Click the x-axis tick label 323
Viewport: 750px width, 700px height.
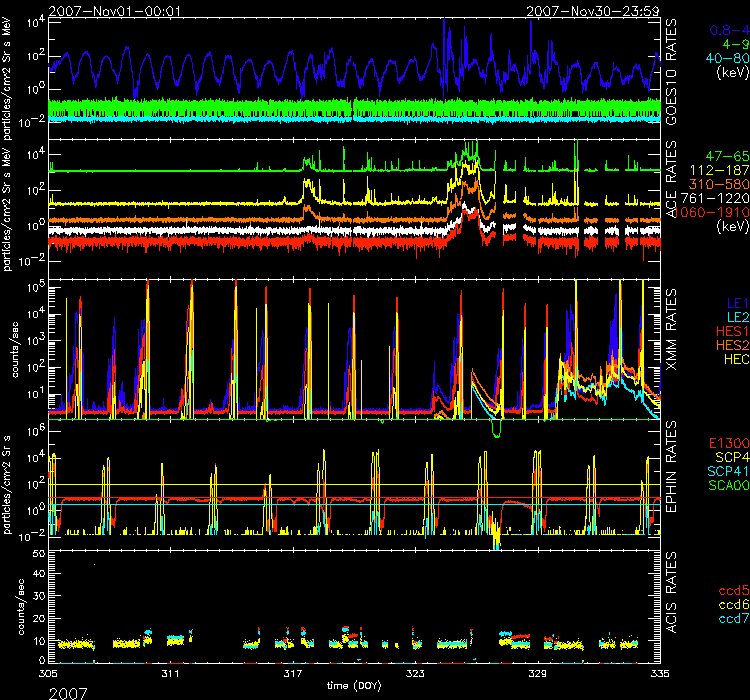[x=415, y=674]
